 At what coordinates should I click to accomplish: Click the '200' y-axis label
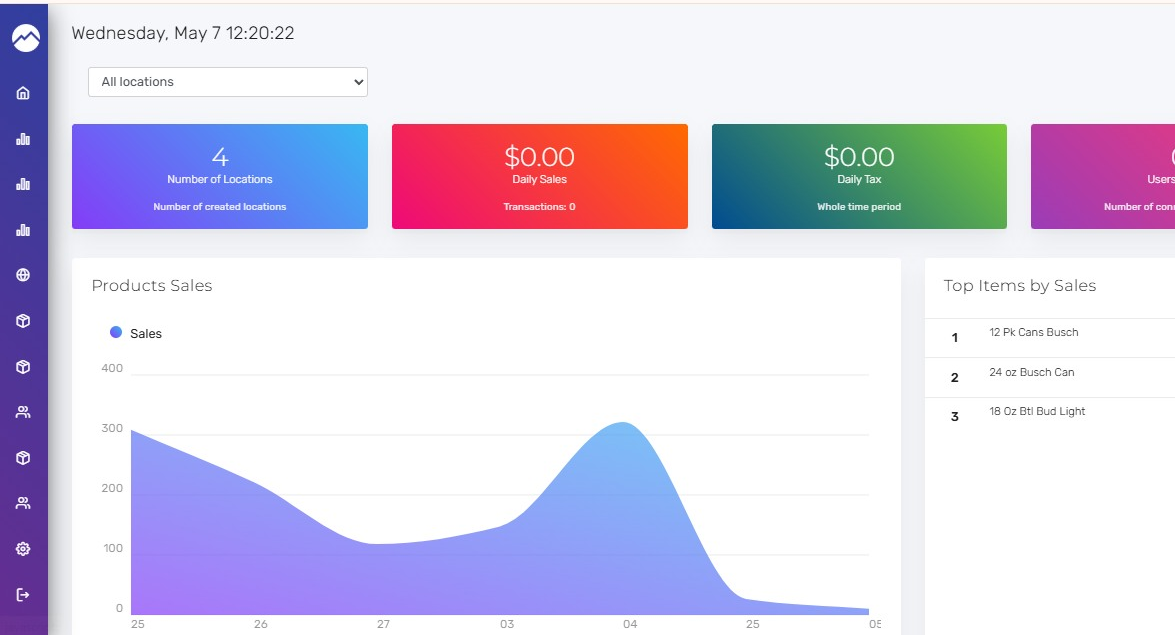coord(112,488)
